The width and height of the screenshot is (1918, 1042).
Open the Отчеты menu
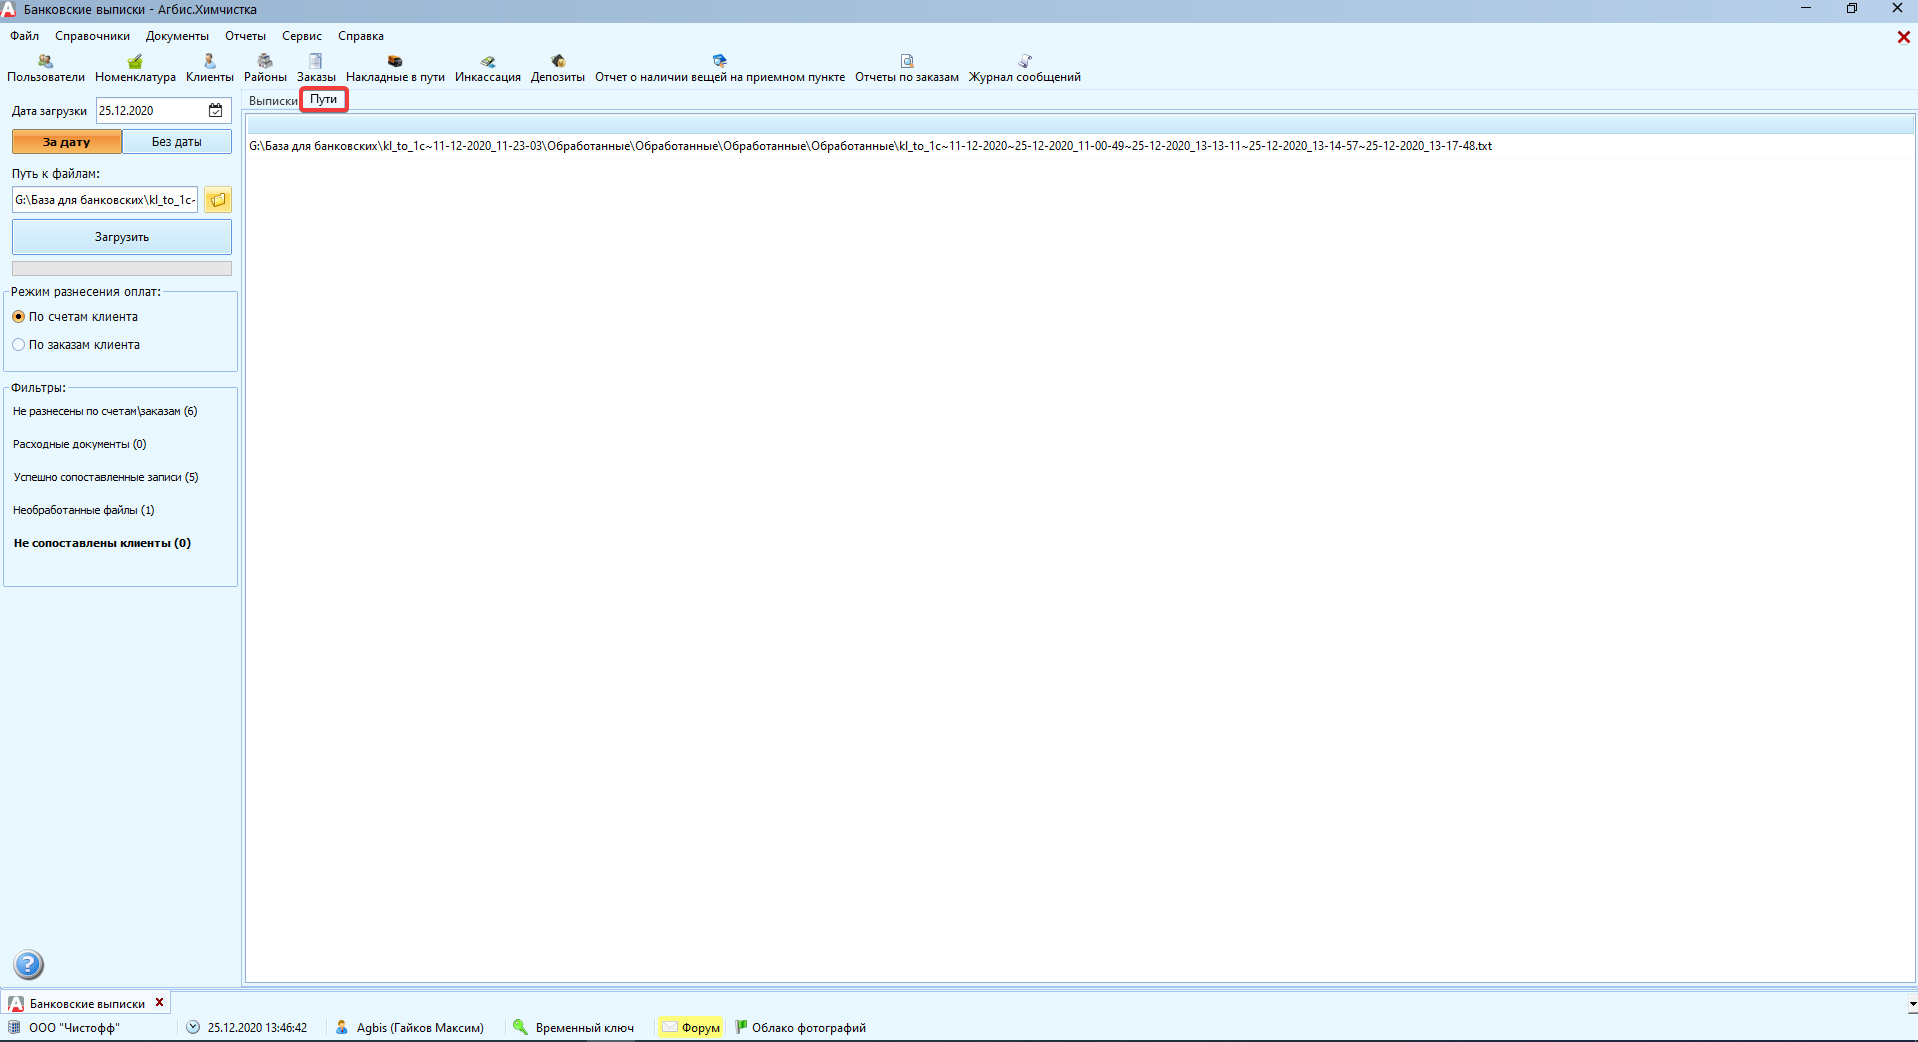[245, 36]
